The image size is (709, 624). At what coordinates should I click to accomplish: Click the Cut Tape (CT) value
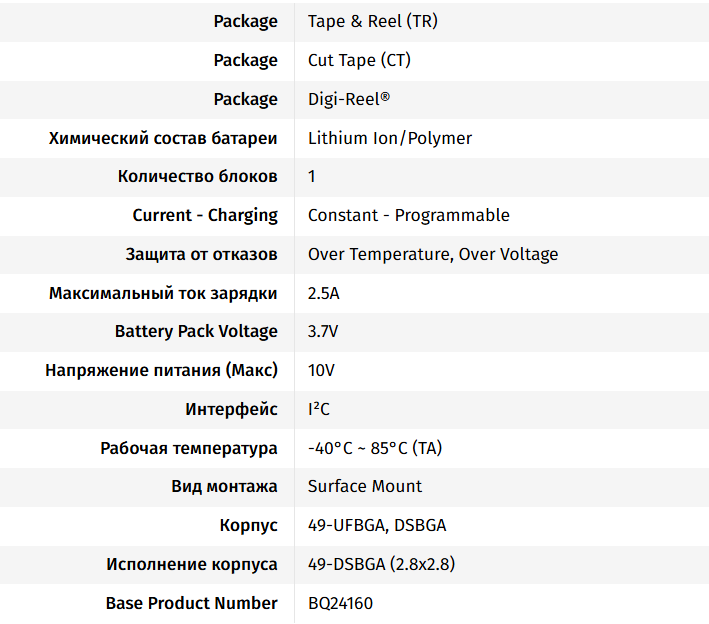359,60
